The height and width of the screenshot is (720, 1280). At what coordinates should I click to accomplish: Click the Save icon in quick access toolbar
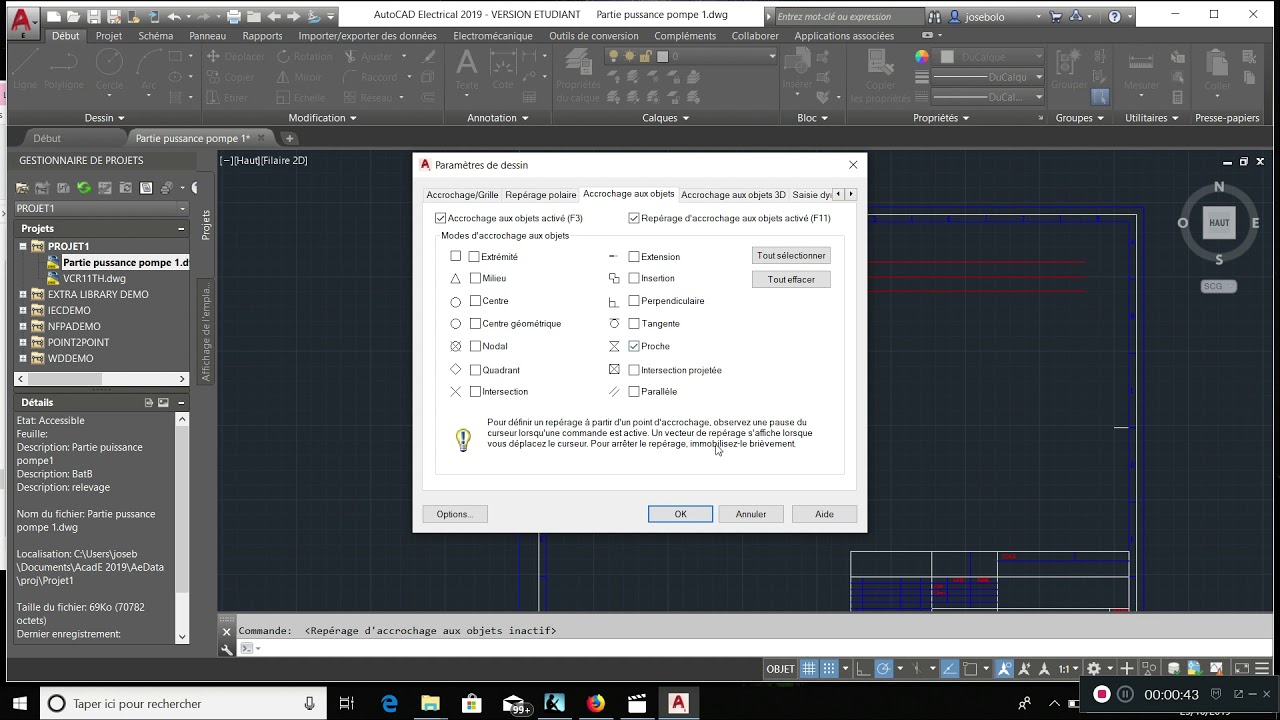[x=93, y=16]
